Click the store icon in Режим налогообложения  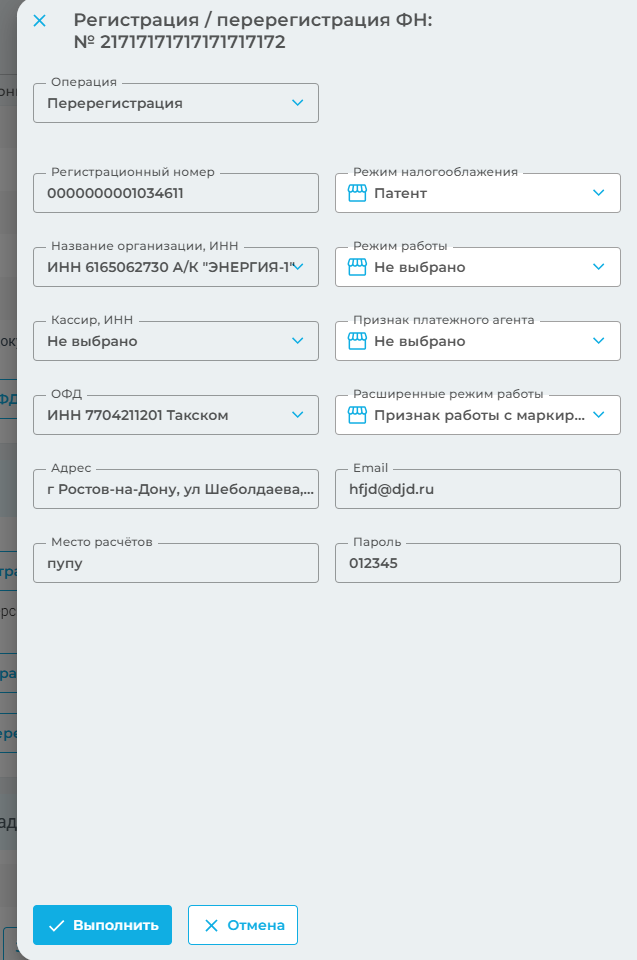point(358,193)
